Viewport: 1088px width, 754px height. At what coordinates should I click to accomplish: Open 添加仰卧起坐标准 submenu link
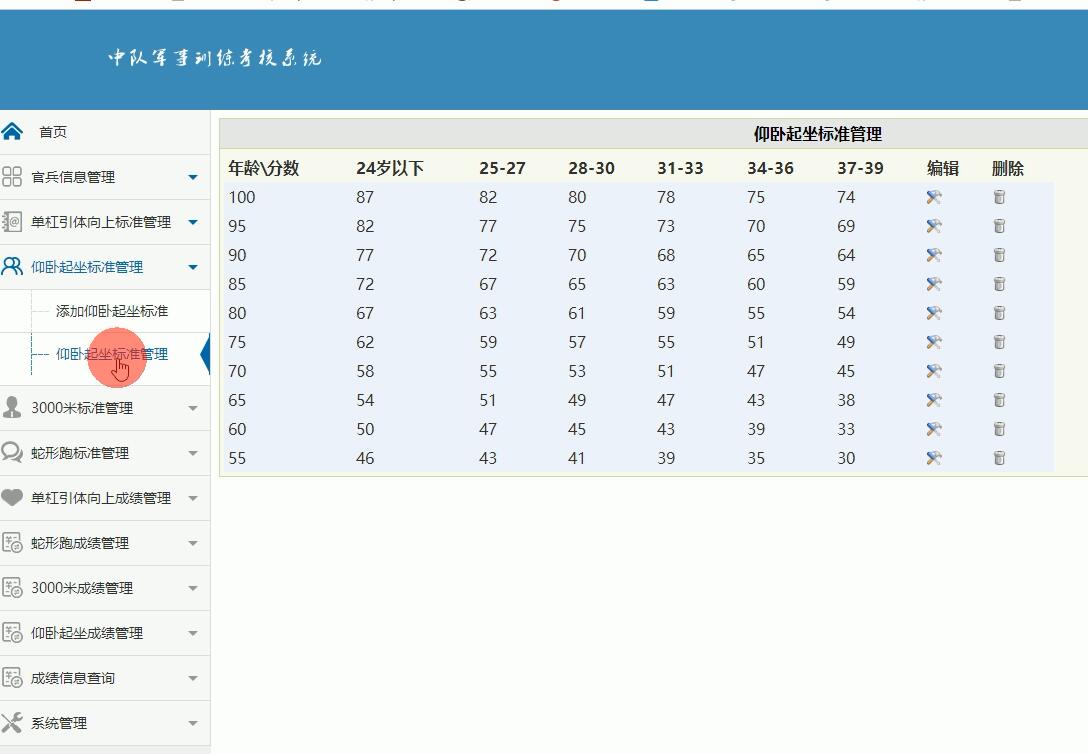[x=112, y=311]
